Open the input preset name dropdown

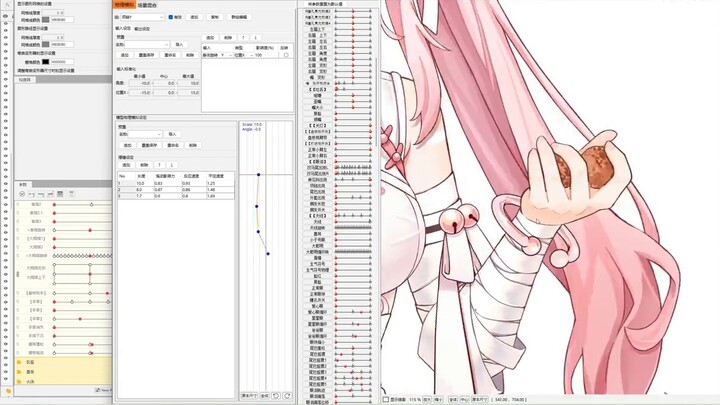147,45
